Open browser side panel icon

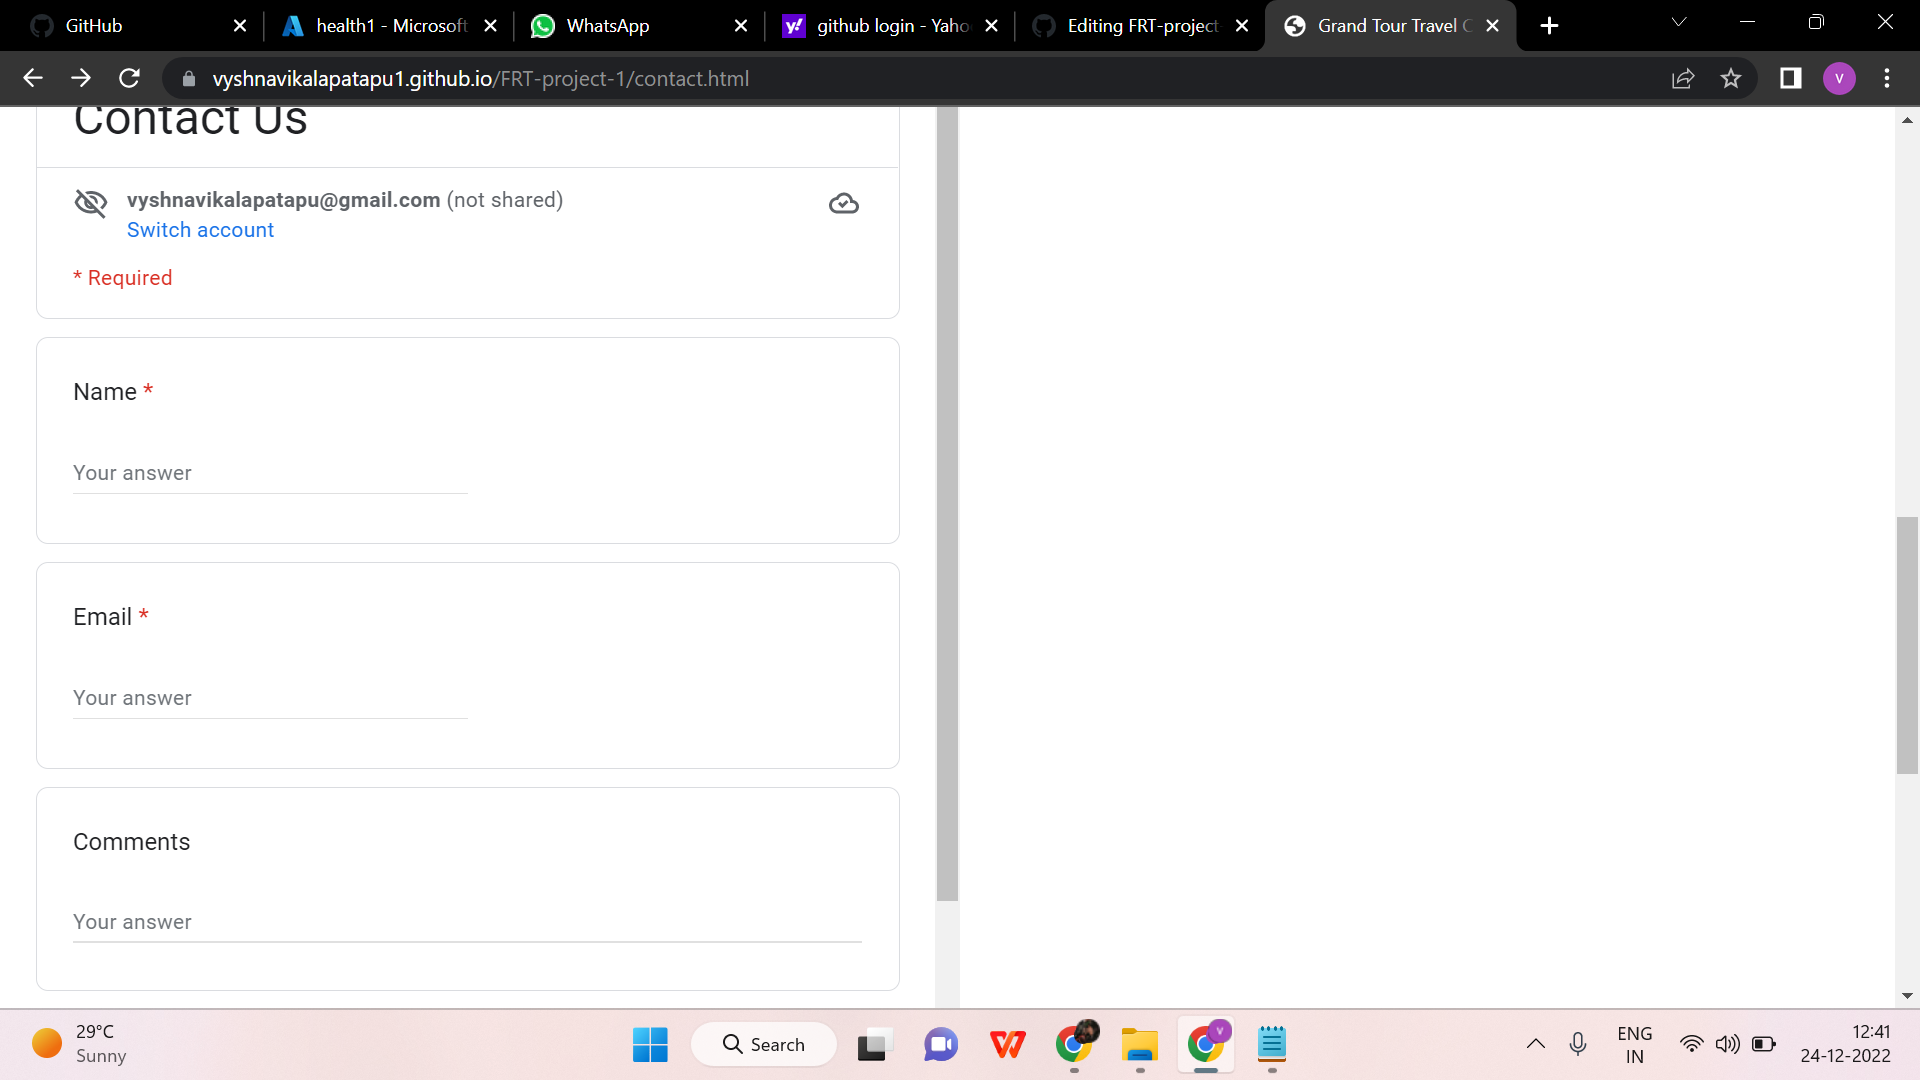click(1790, 78)
